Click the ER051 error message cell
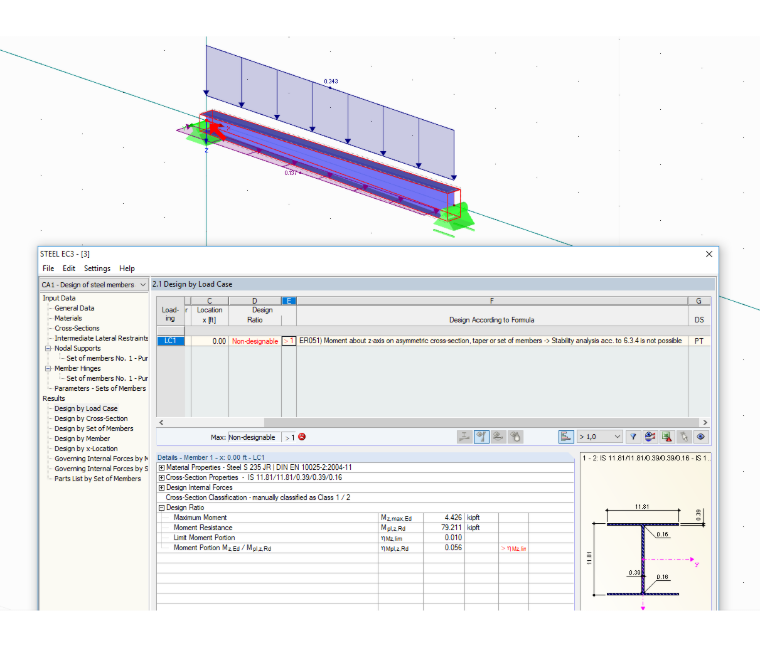 coord(492,341)
